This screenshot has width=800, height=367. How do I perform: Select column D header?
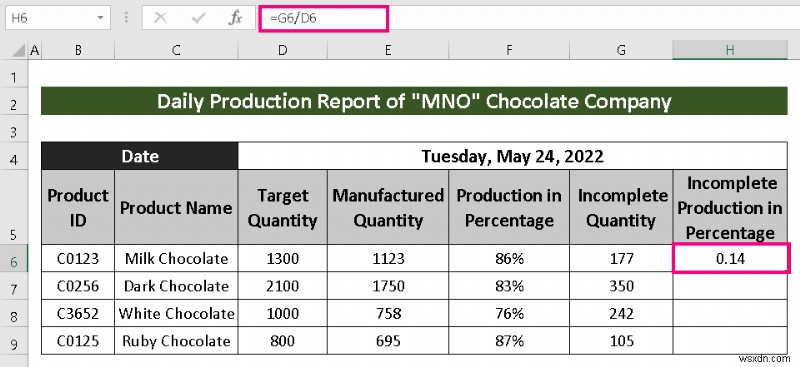tap(283, 50)
